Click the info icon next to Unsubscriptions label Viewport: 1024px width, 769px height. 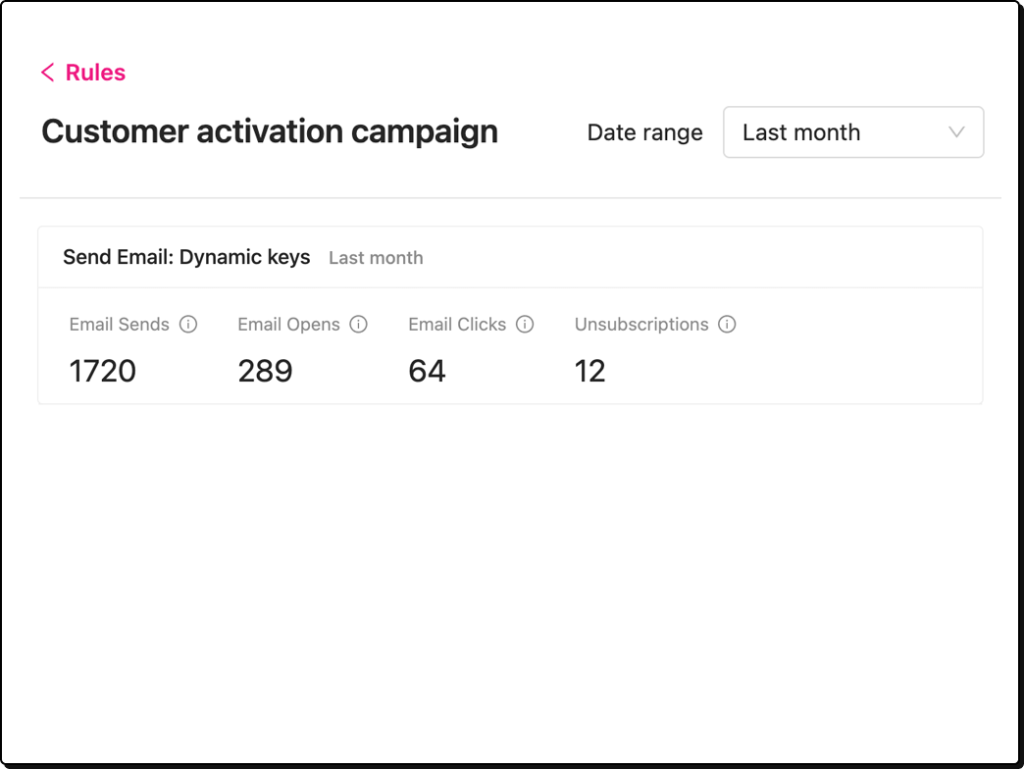[728, 324]
